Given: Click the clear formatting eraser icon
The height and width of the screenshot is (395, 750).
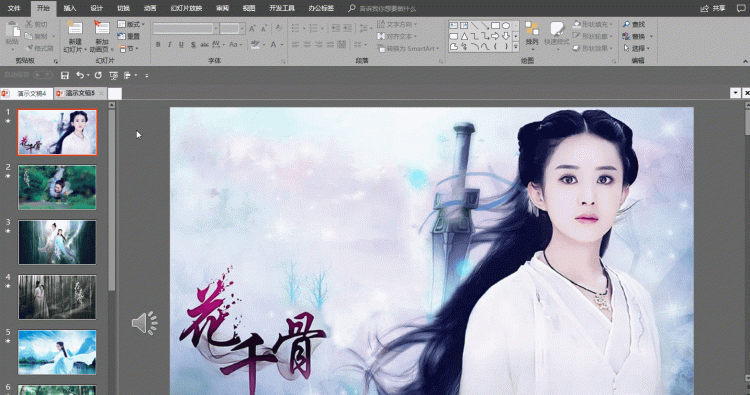Looking at the screenshot, I should click(279, 29).
